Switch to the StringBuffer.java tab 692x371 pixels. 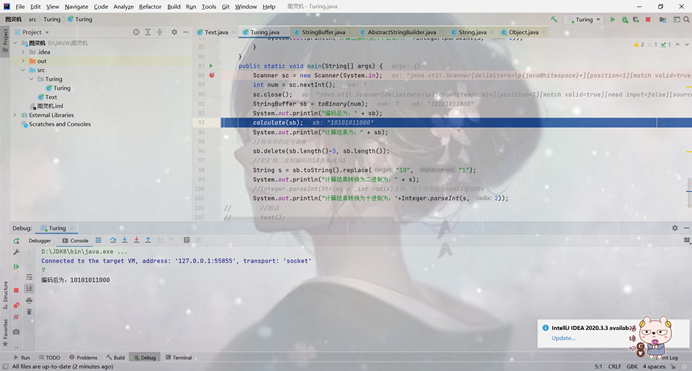323,32
